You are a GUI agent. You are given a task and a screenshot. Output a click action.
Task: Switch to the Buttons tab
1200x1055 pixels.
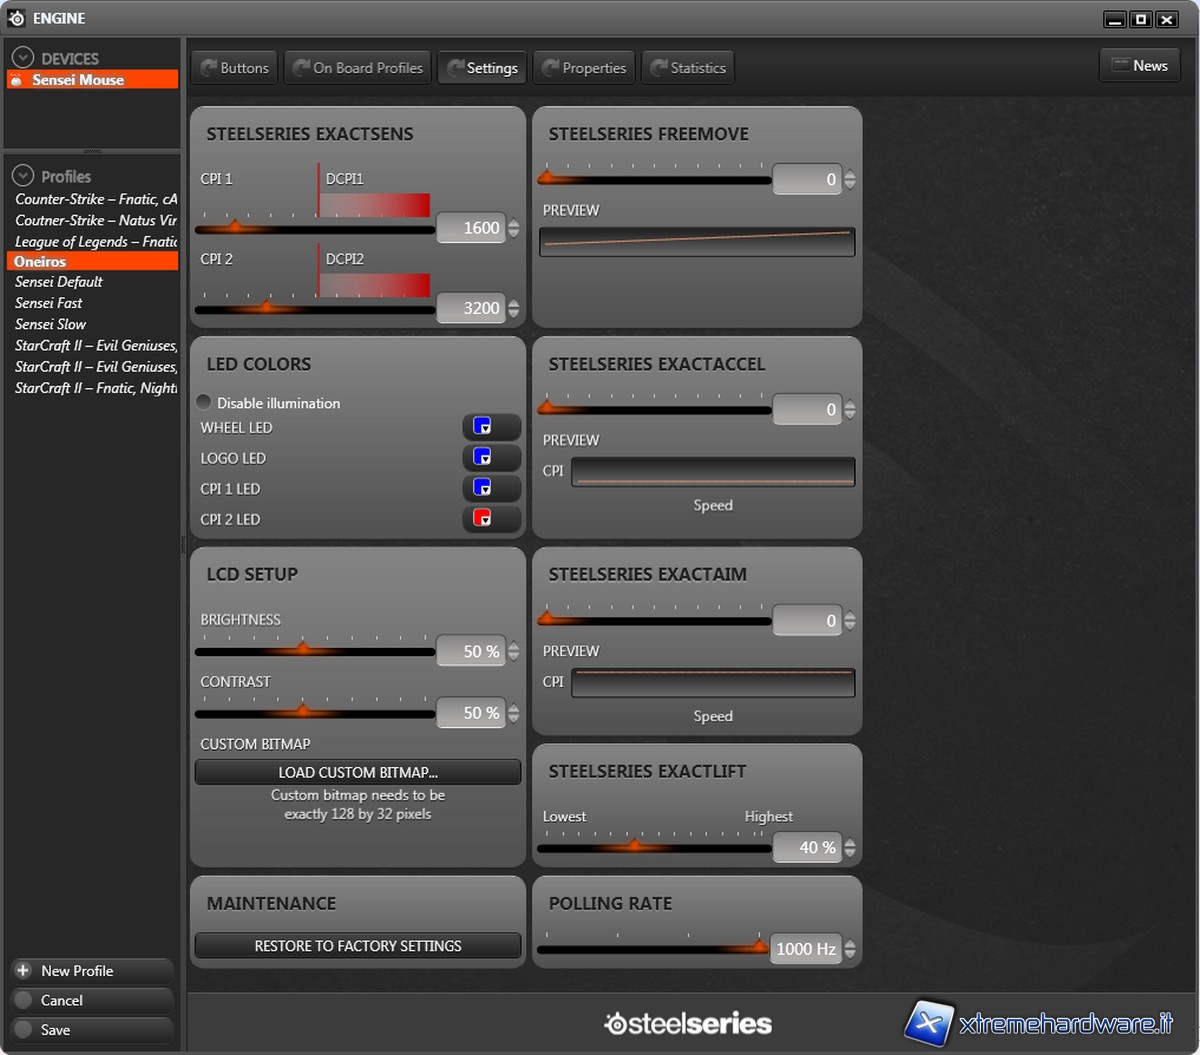[x=235, y=68]
